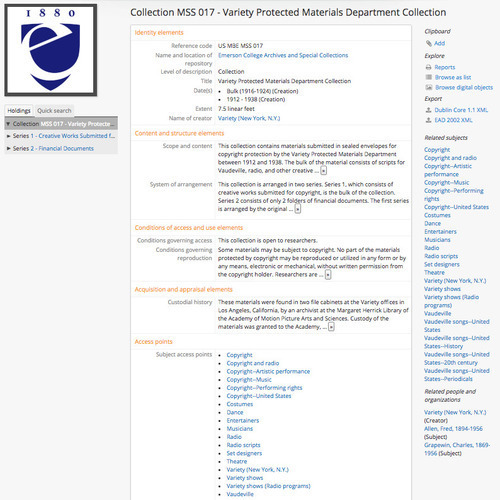Click Content and structure elements heading

[x=179, y=133]
